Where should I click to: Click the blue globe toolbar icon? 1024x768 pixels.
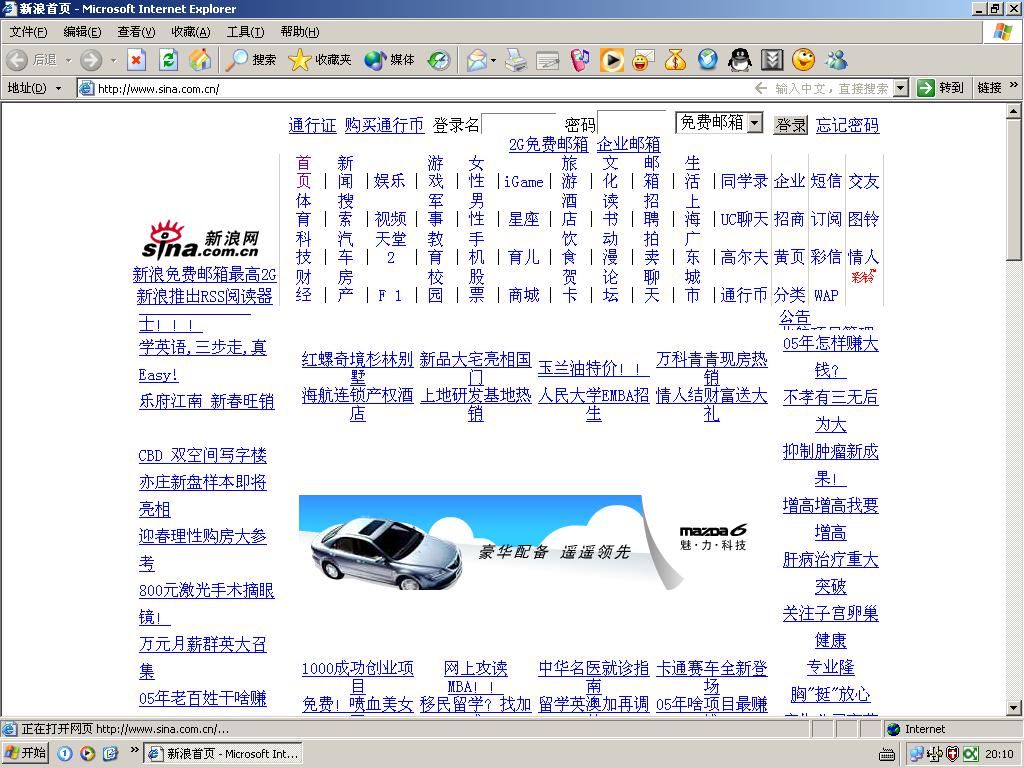[707, 60]
